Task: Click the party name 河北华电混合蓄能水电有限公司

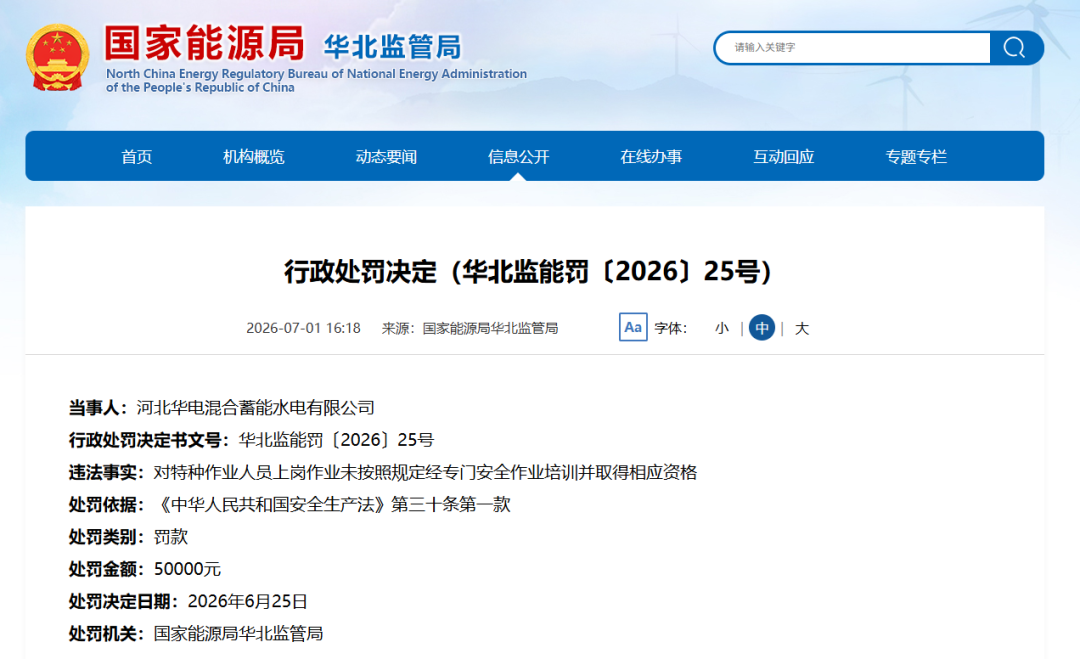Action: pos(256,408)
